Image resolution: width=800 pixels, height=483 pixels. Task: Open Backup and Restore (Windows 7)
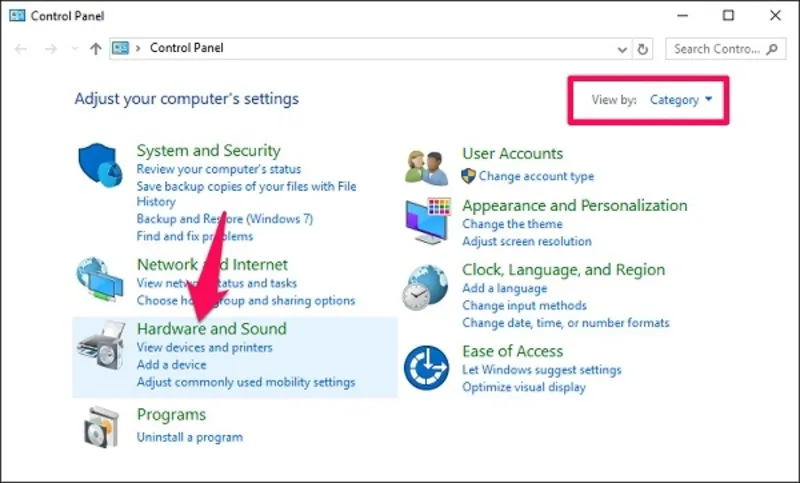[224, 219]
